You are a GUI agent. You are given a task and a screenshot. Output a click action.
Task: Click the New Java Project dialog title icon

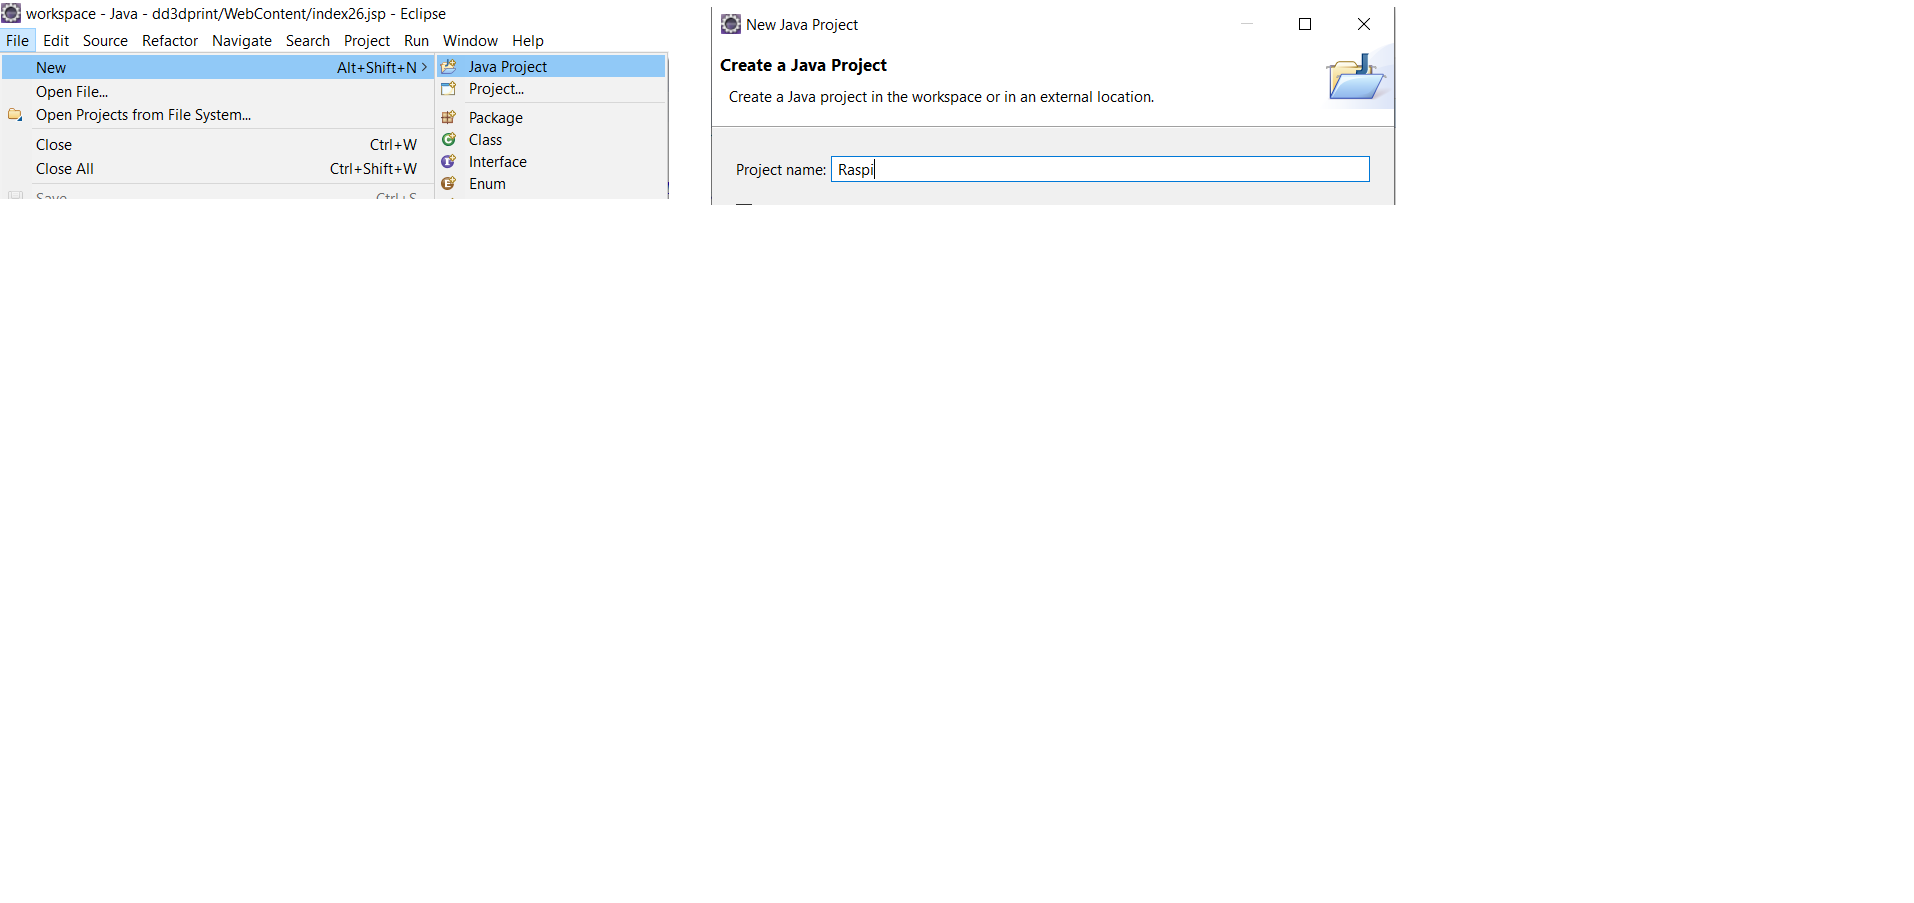tap(731, 24)
